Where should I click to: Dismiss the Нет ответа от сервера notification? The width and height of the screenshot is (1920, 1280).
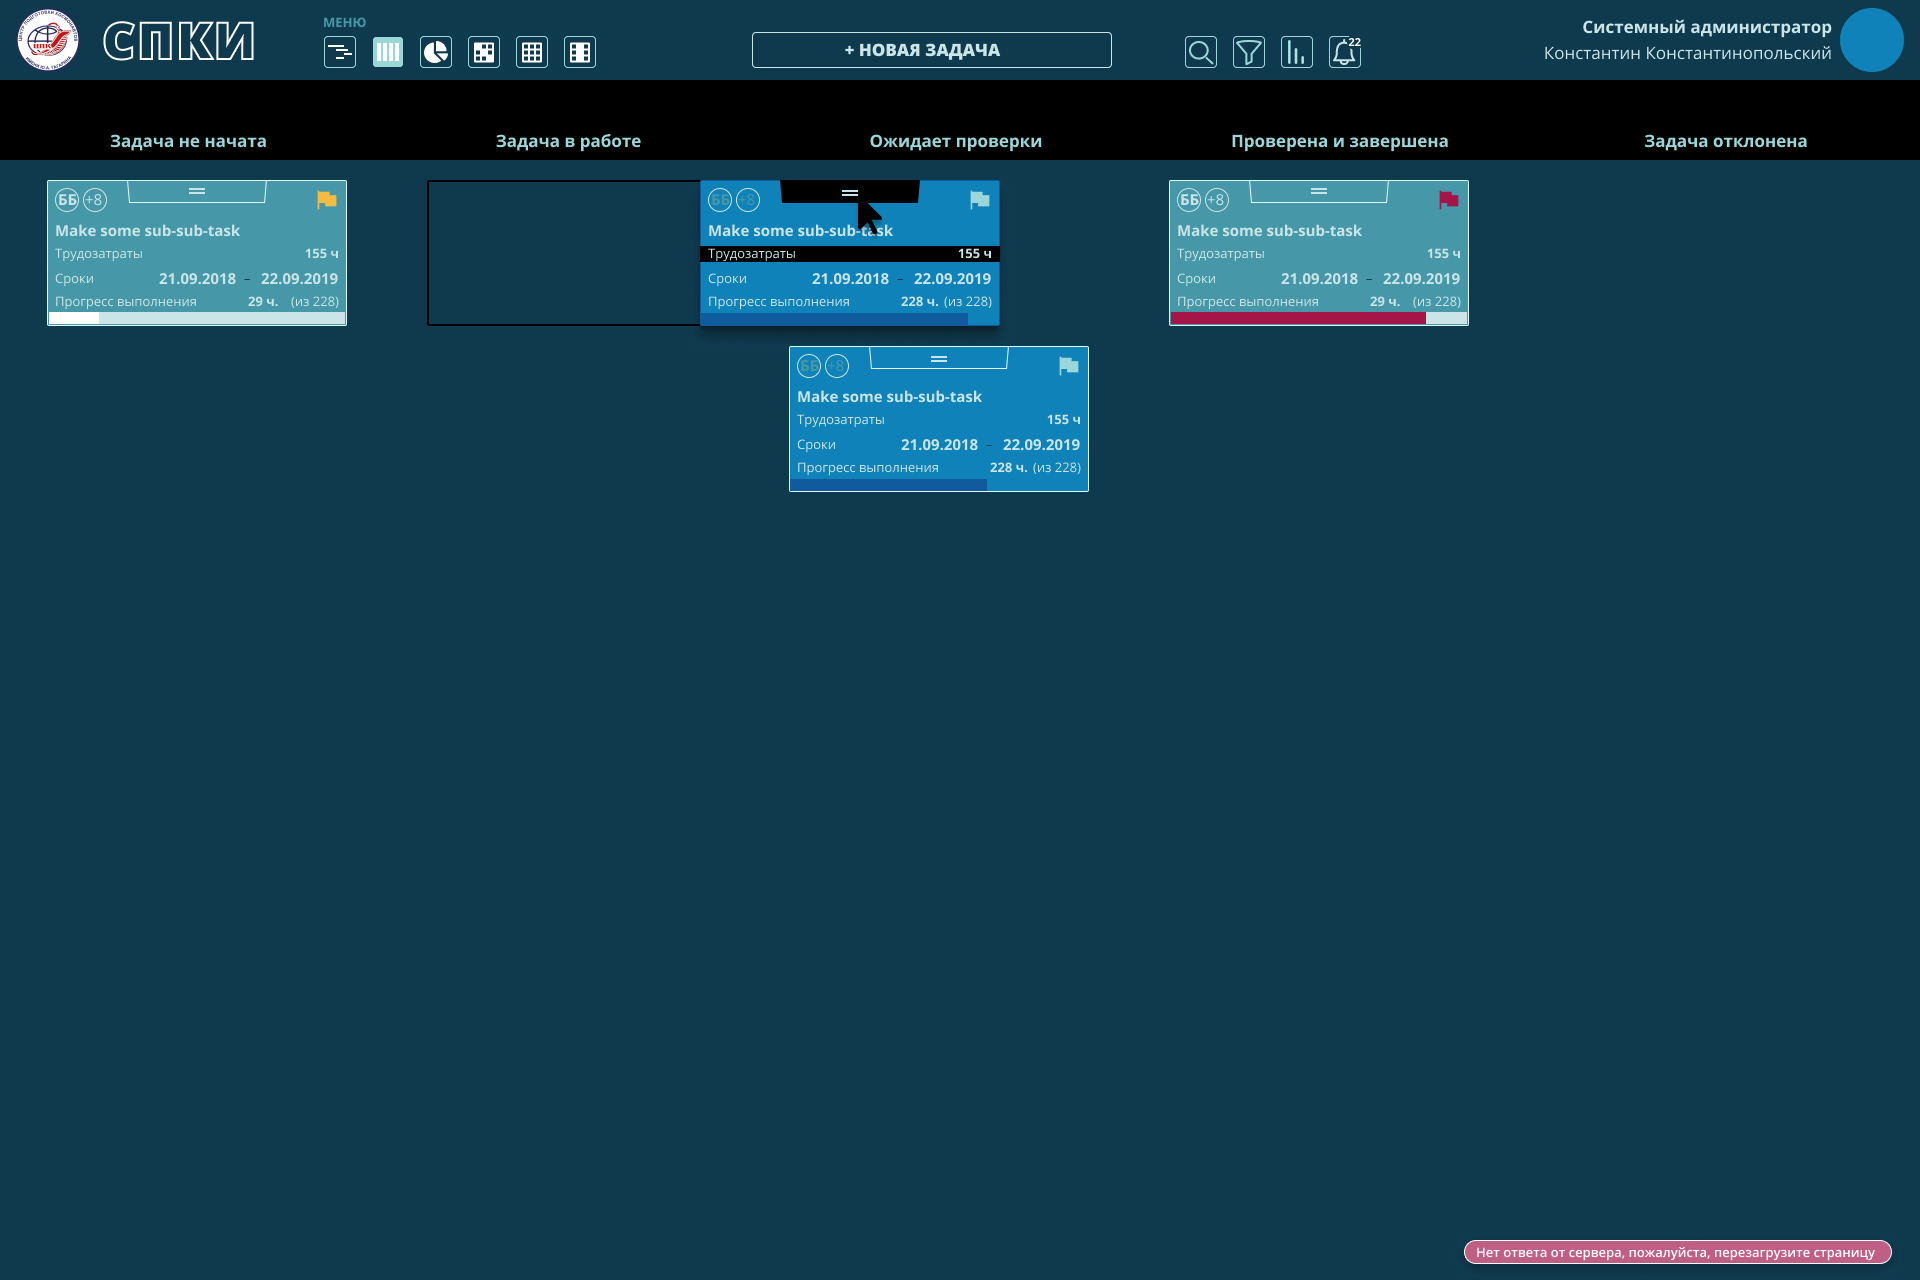click(1678, 1252)
